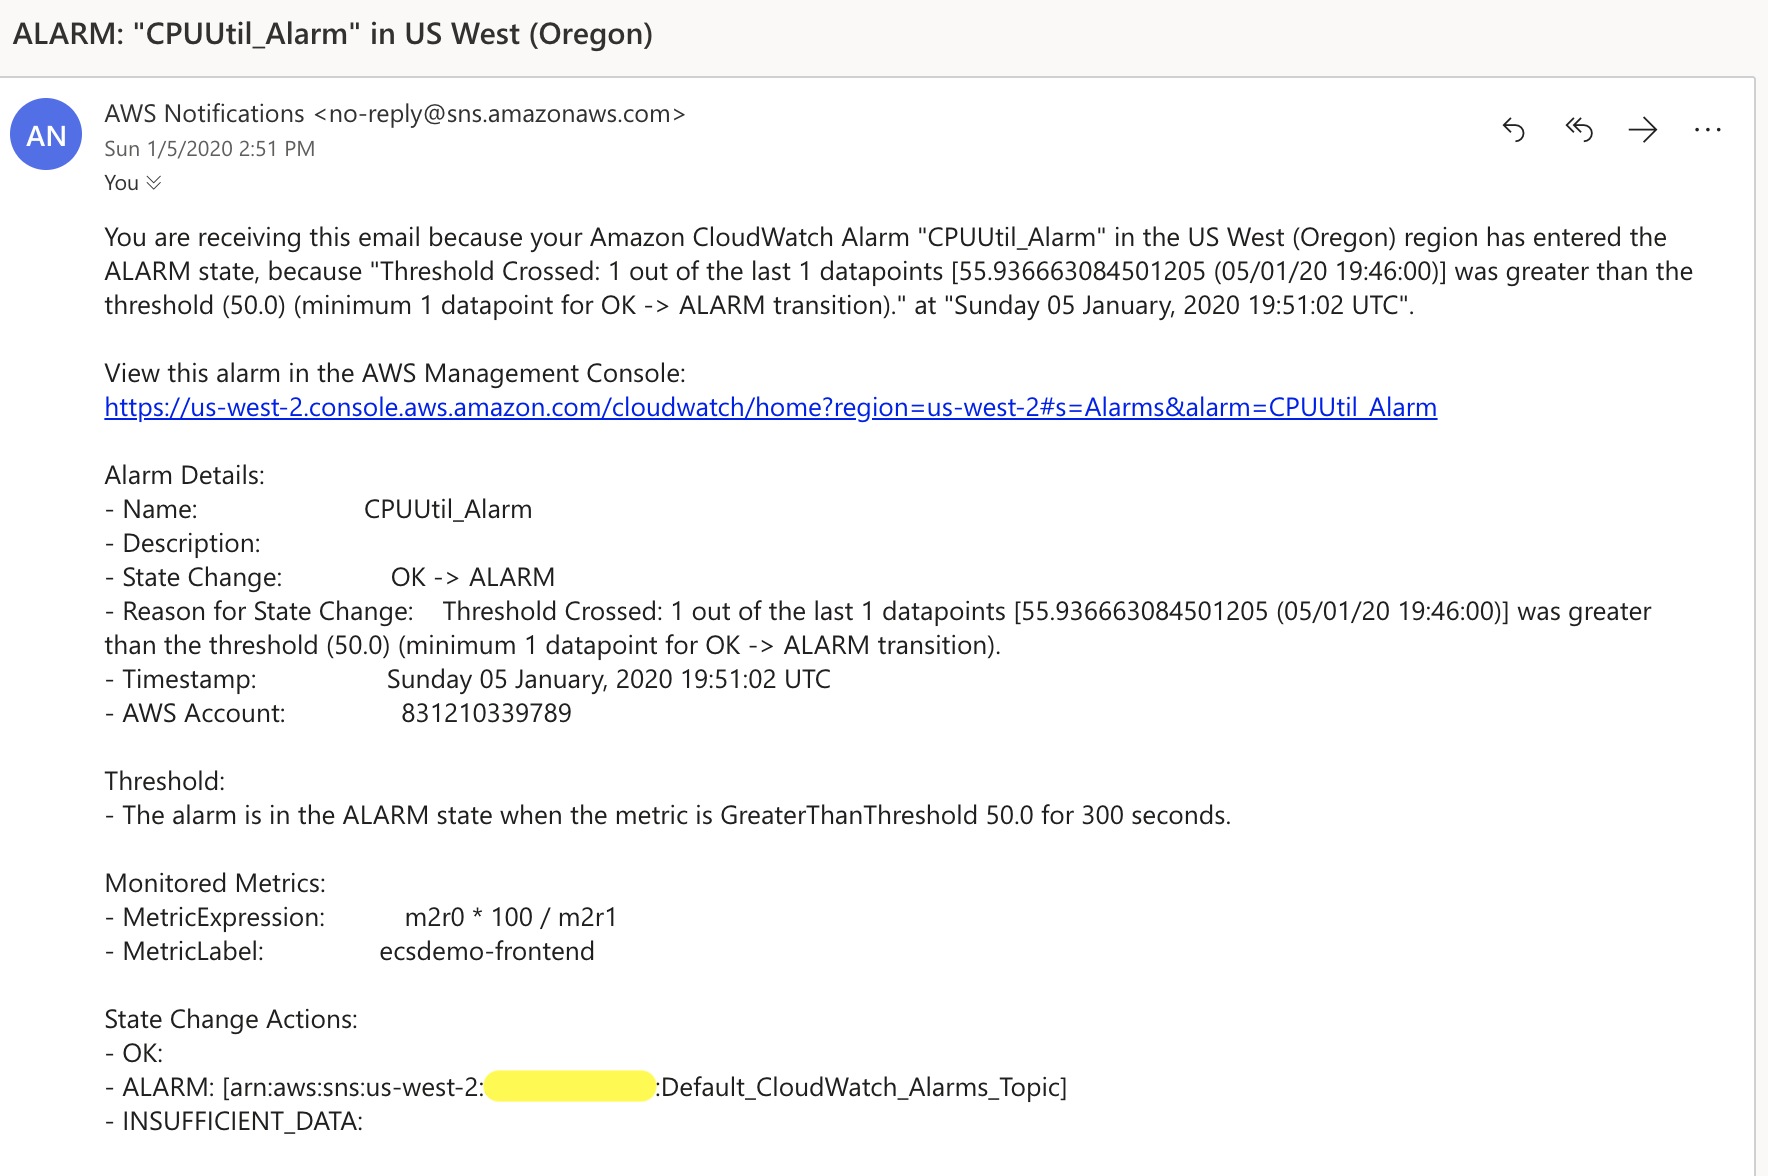Click the Sun 1/5/2020 2:51 PM timestamp
The image size is (1768, 1176).
209,149
